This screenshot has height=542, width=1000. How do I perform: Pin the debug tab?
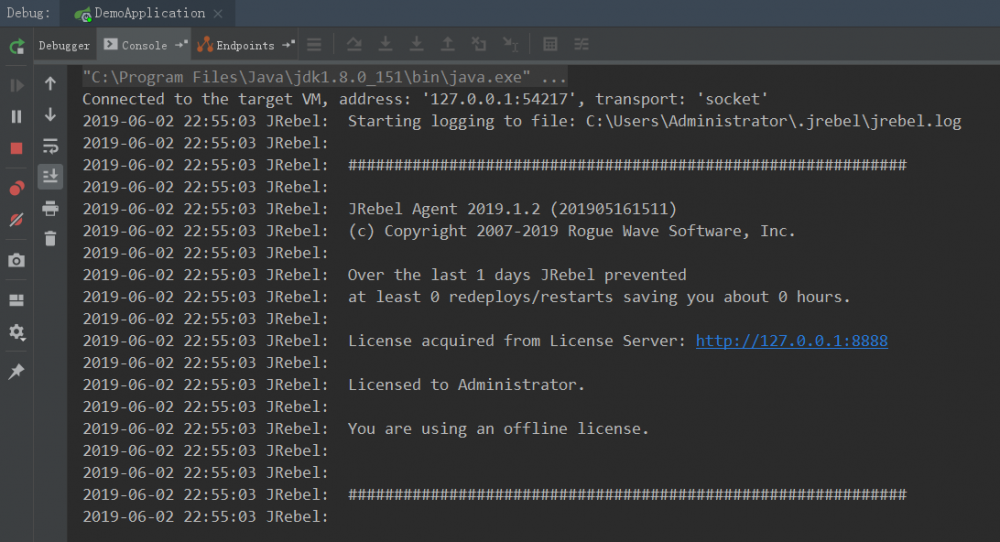(16, 372)
